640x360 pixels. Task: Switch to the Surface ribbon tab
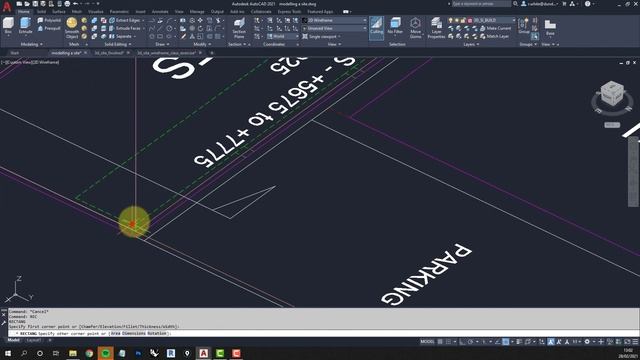(58, 11)
